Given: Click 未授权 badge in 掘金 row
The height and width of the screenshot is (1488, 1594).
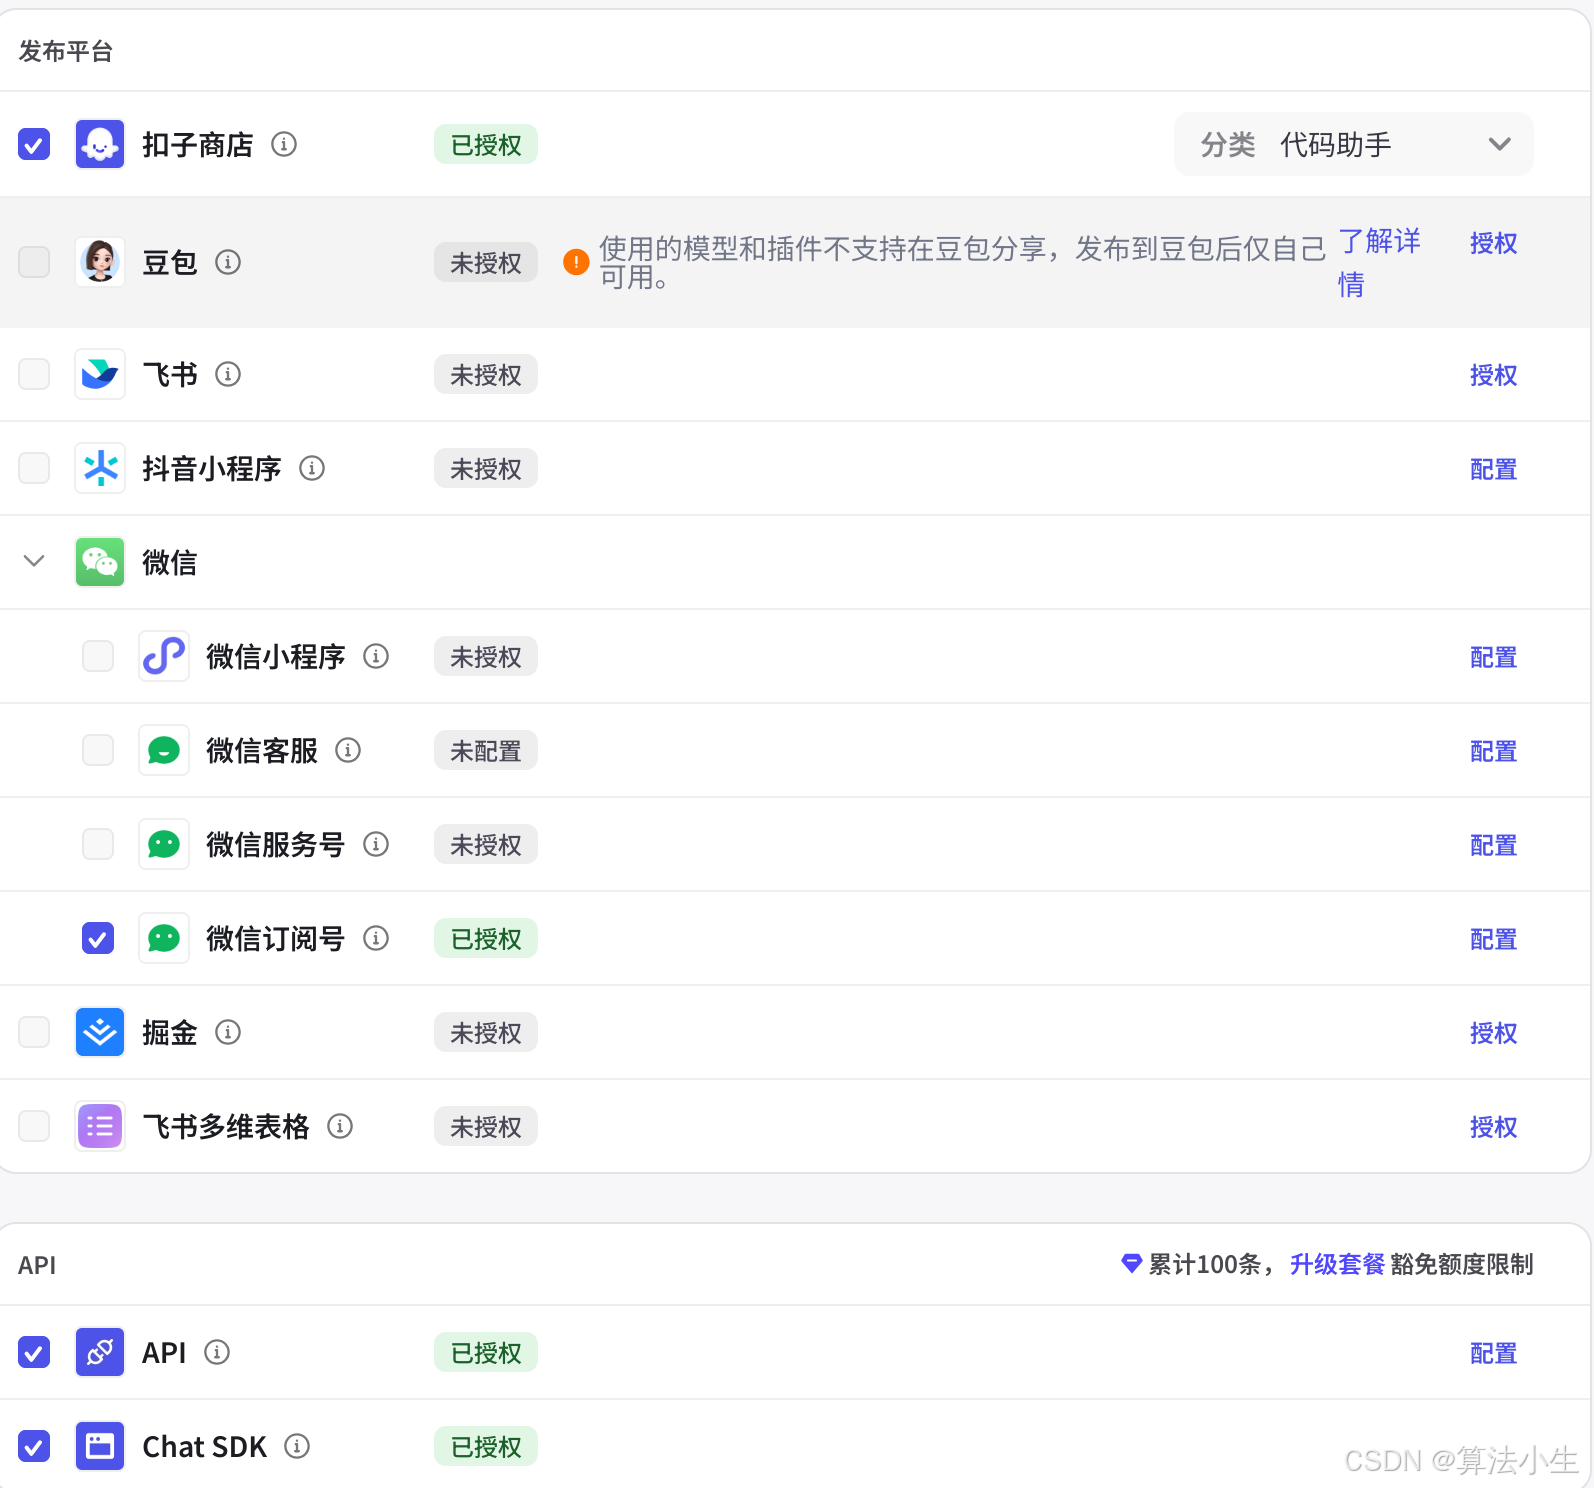Looking at the screenshot, I should pyautogui.click(x=486, y=1032).
